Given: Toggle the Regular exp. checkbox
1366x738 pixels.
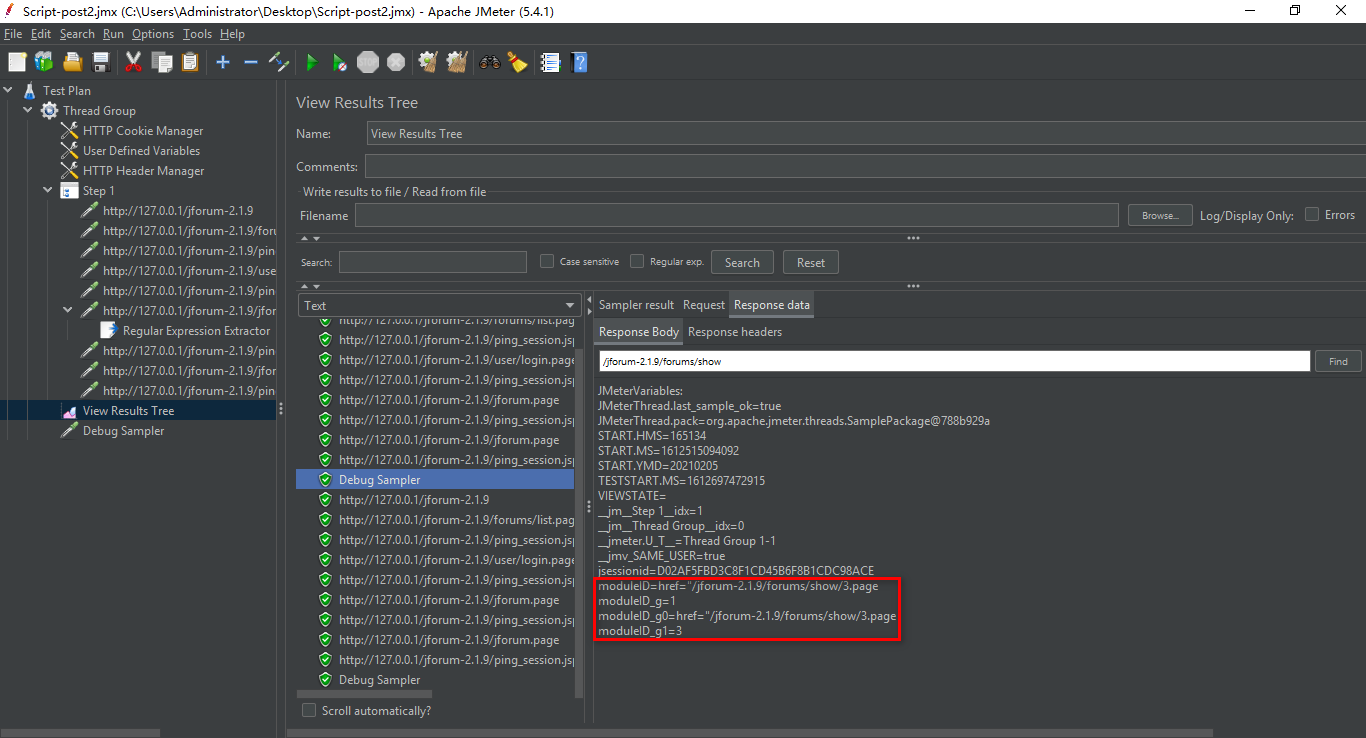Looking at the screenshot, I should click(637, 261).
